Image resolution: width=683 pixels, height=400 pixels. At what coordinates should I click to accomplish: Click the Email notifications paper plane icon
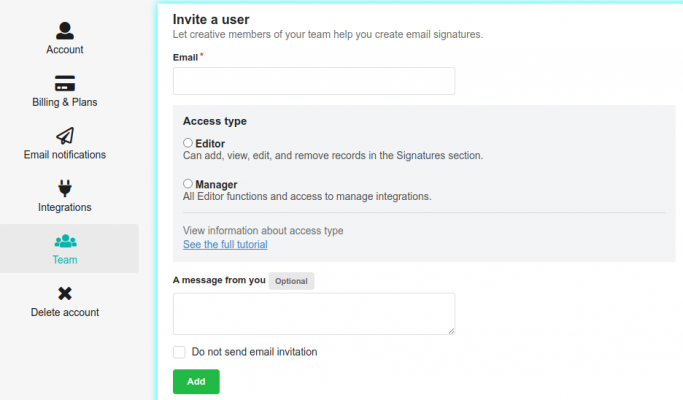point(65,135)
